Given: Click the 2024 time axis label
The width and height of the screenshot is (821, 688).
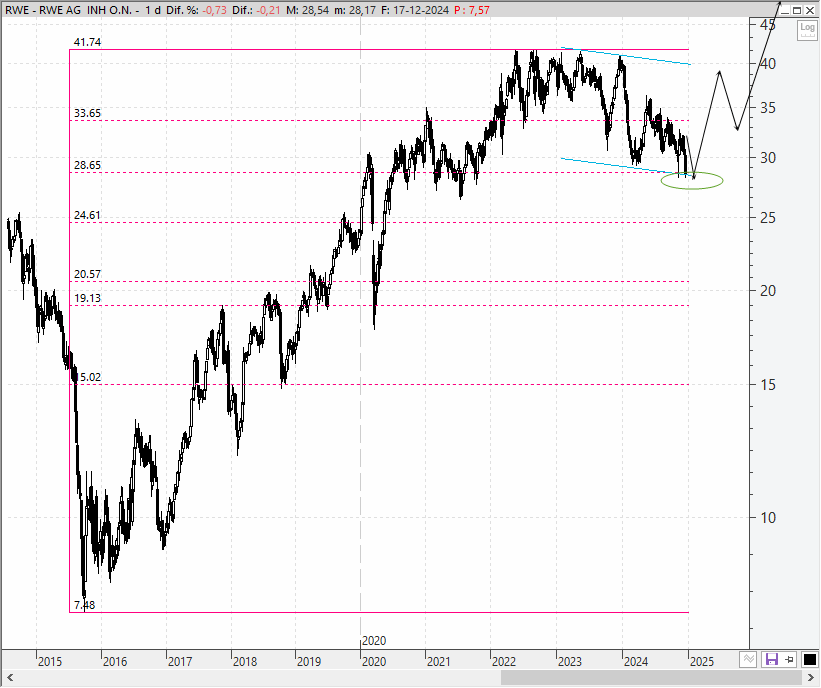Looking at the screenshot, I should coord(636,662).
